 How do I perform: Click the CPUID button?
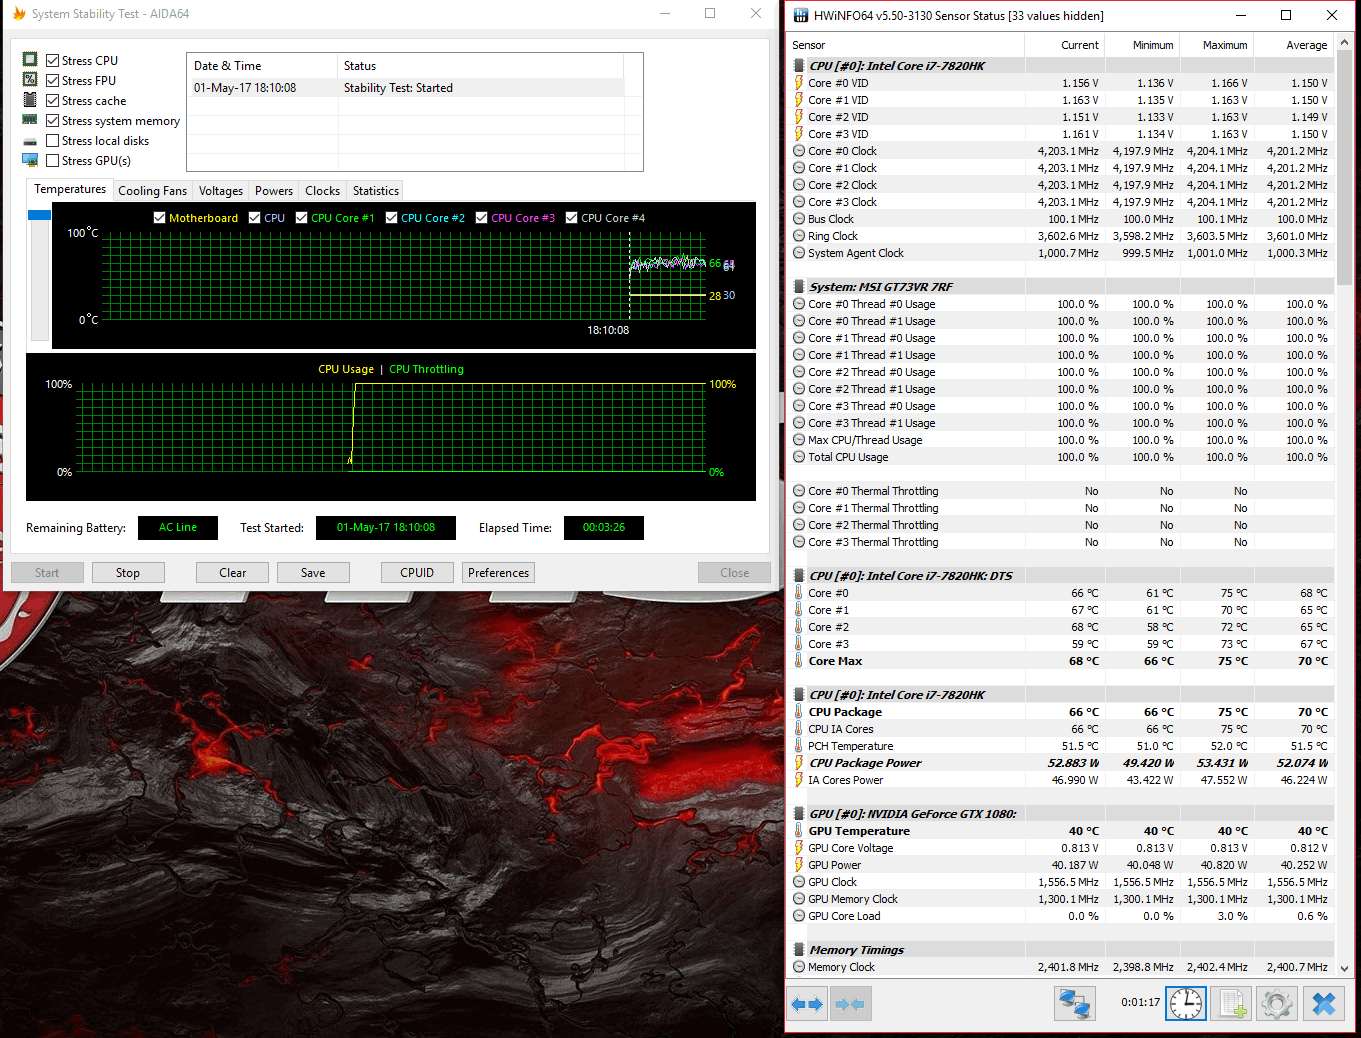[x=417, y=573]
